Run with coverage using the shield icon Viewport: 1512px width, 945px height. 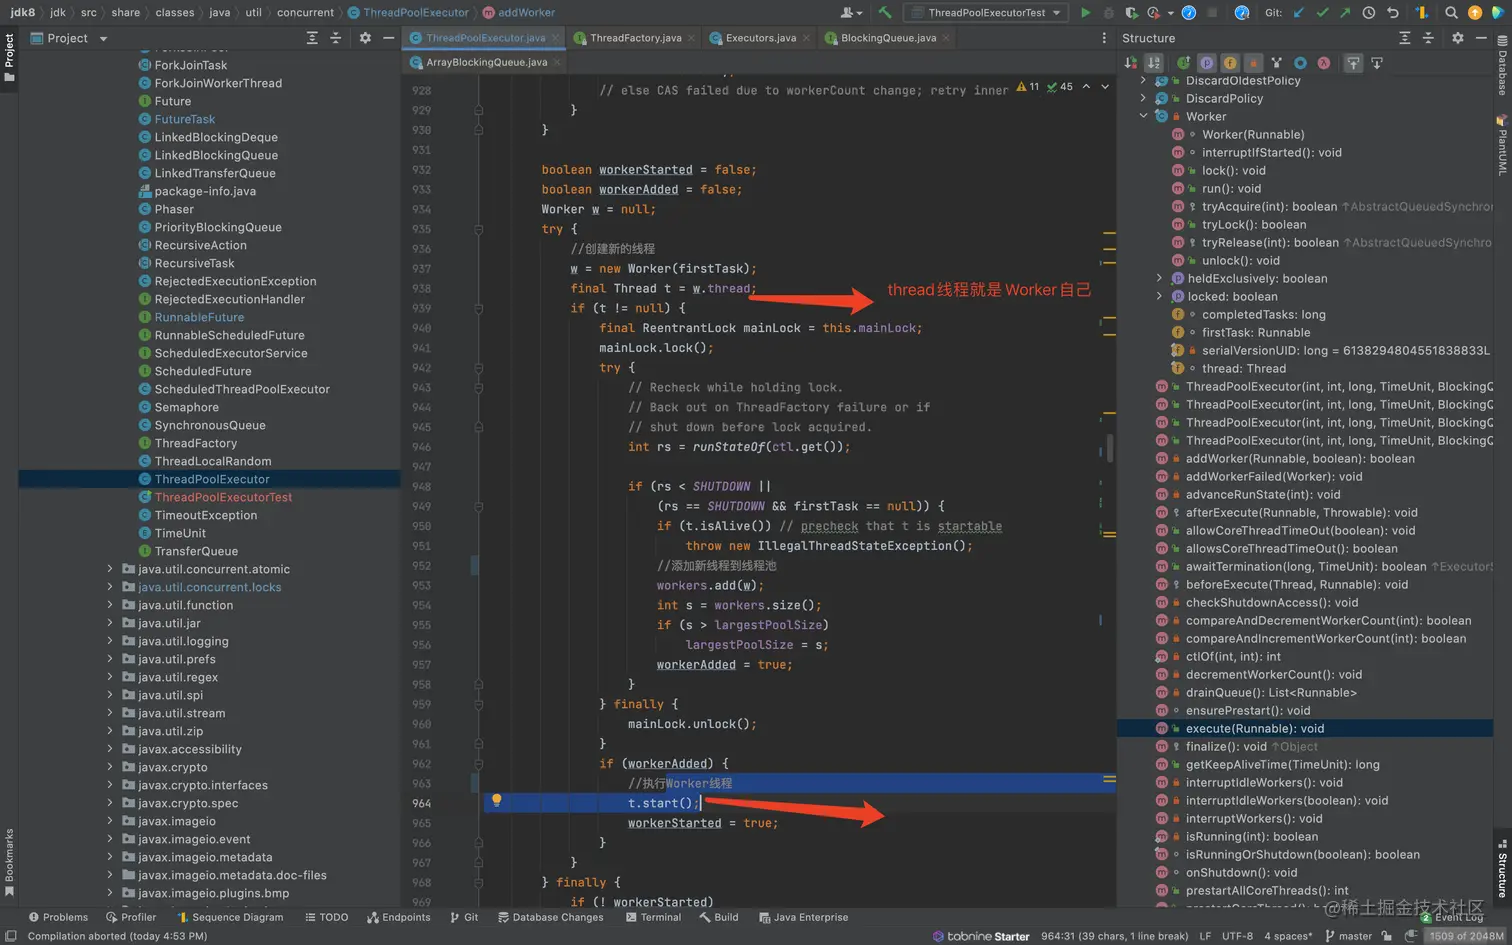pos(1131,12)
